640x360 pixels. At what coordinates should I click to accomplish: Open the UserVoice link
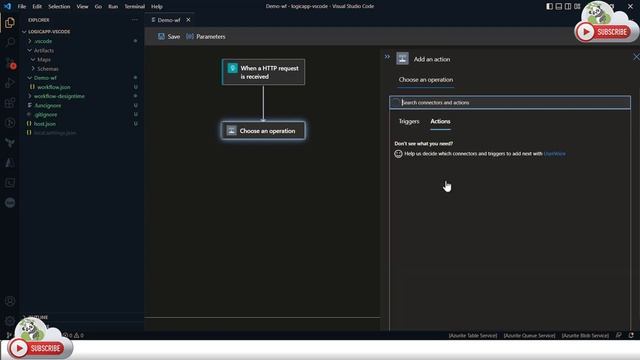555,153
